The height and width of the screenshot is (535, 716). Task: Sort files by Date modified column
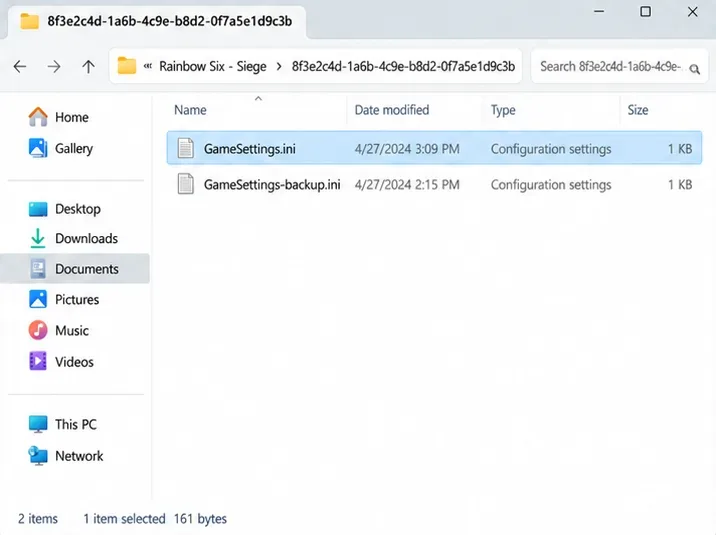[392, 110]
